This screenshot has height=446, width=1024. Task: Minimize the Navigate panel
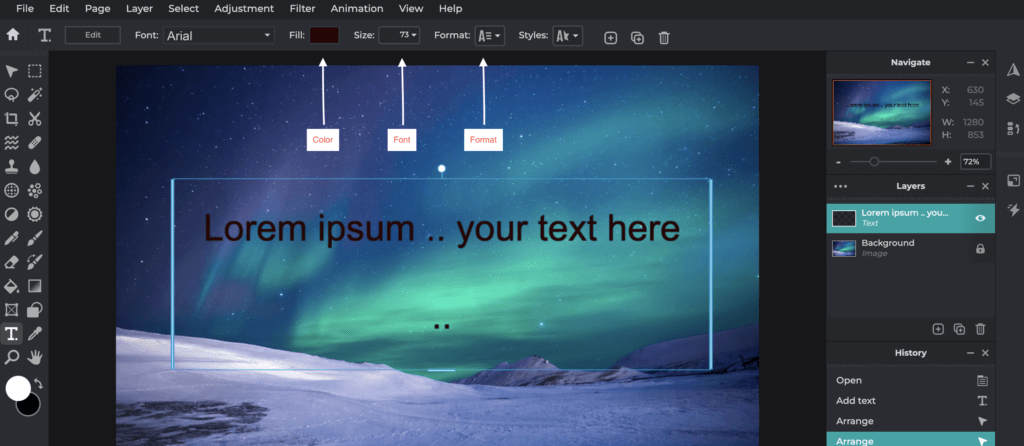tap(970, 63)
